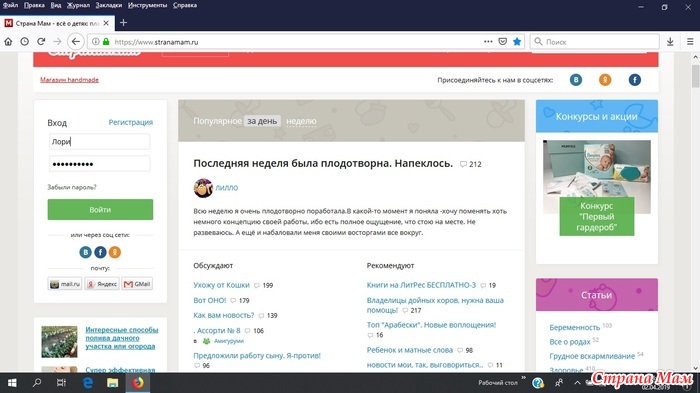Save page to Pocket icon
The image size is (700, 393).
click(503, 42)
